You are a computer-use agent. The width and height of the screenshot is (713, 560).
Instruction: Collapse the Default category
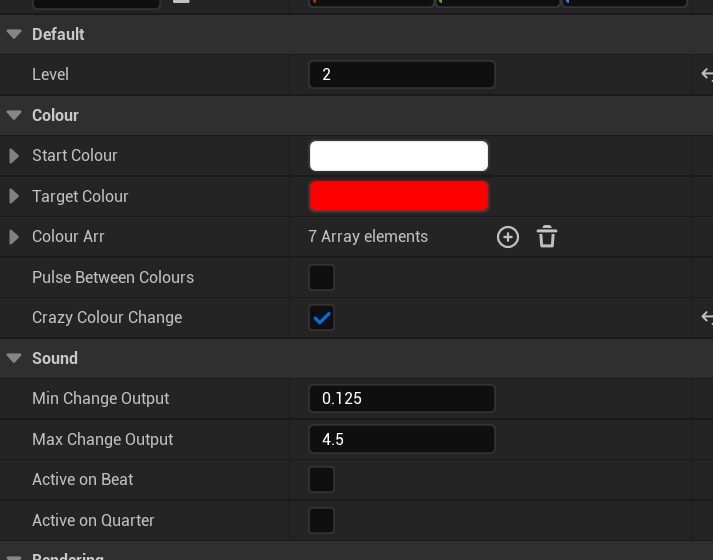[x=14, y=34]
